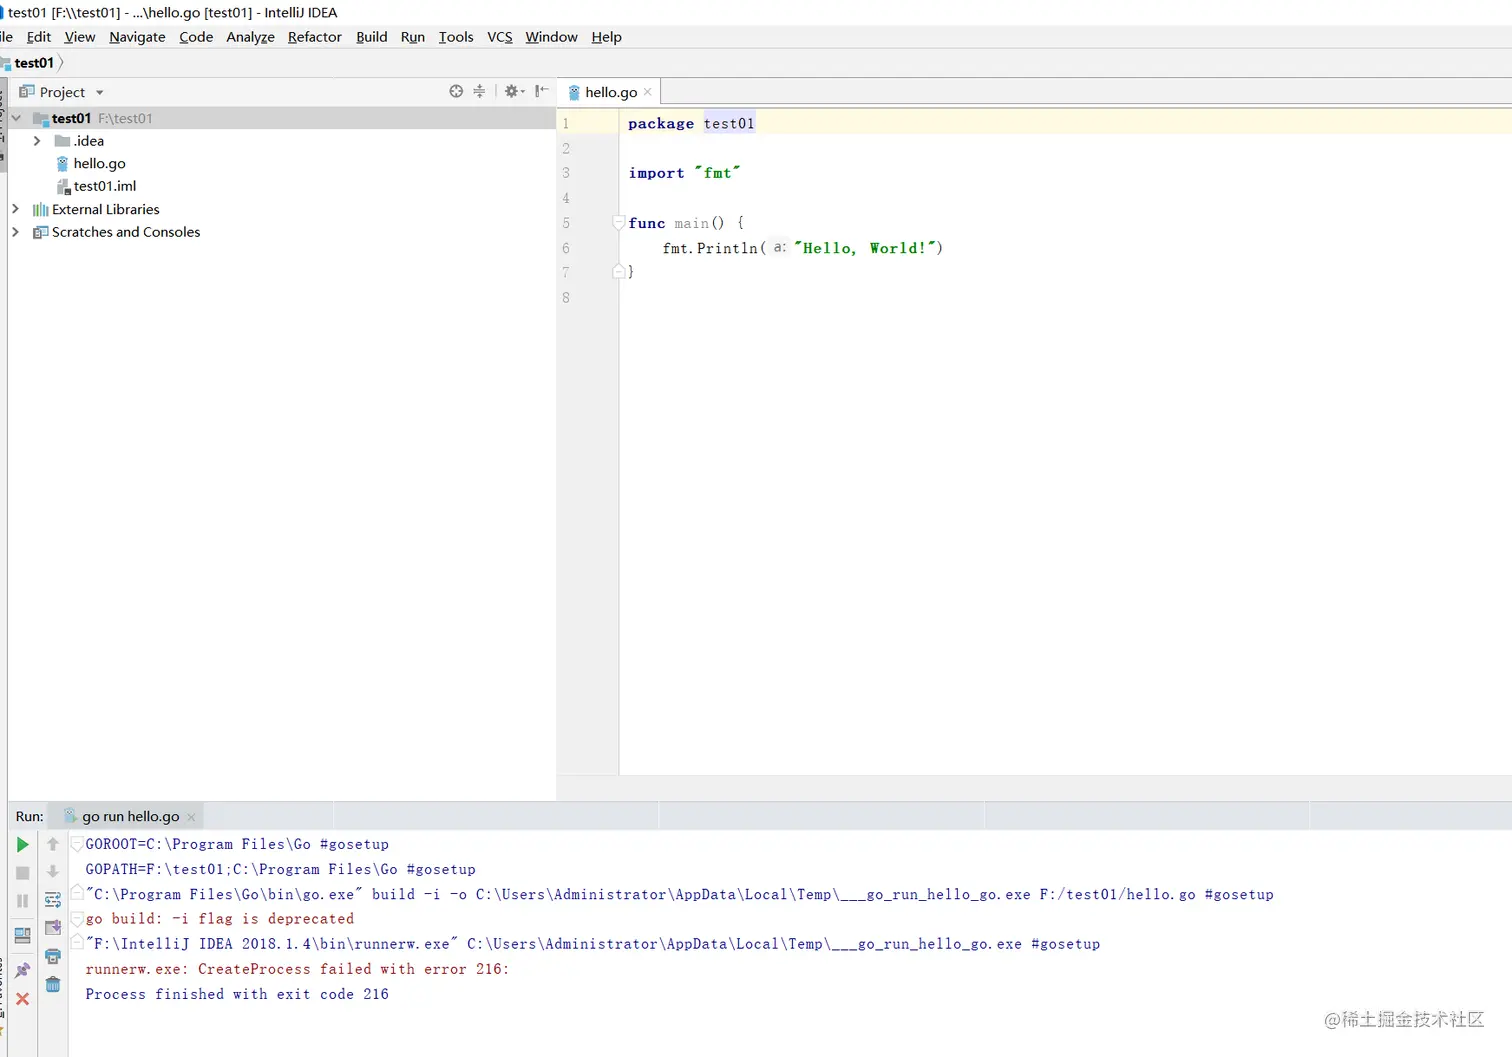This screenshot has width=1512, height=1057.
Task: Click the Collapse All icon in Project panel
Action: pyautogui.click(x=479, y=91)
